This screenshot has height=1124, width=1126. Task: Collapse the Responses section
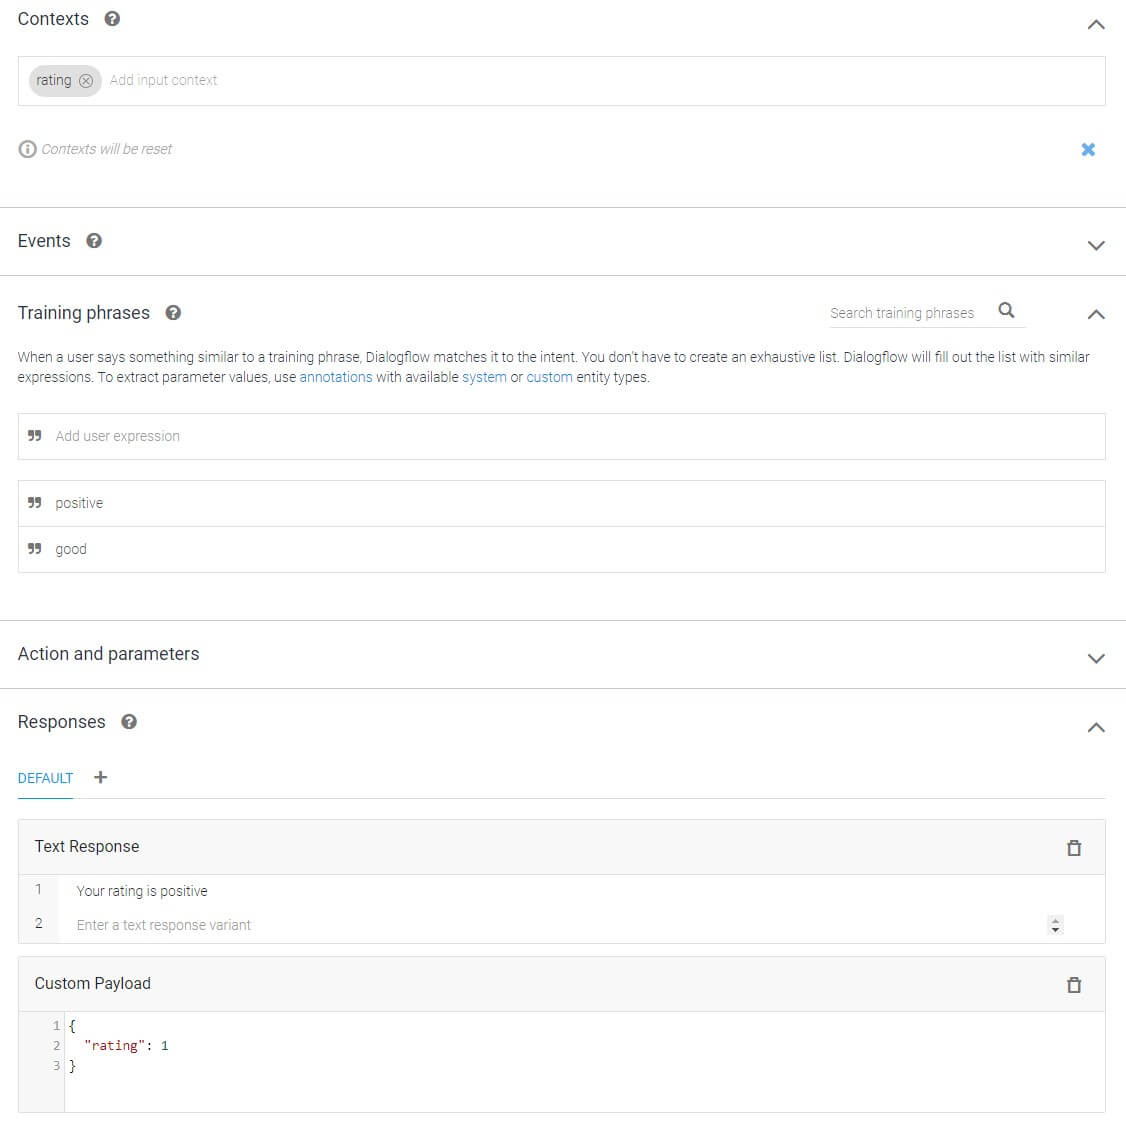[1096, 727]
